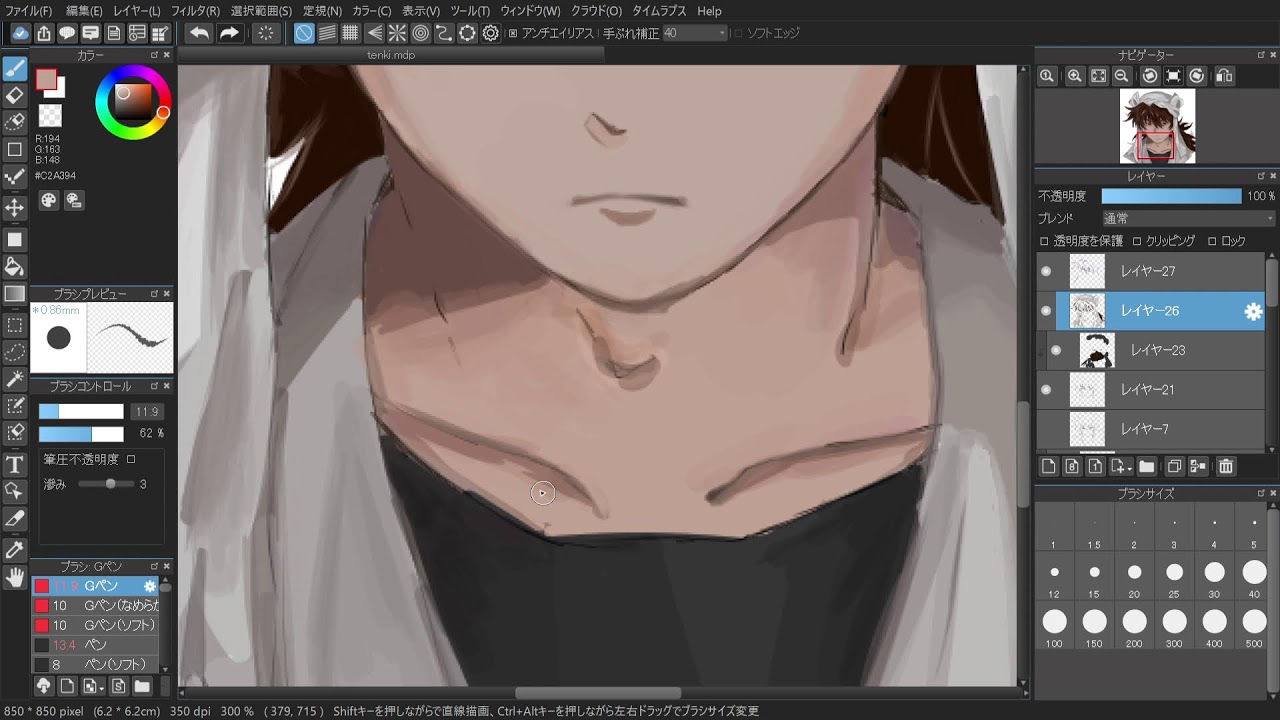Select Pen (Soft) brush

click(x=96, y=665)
